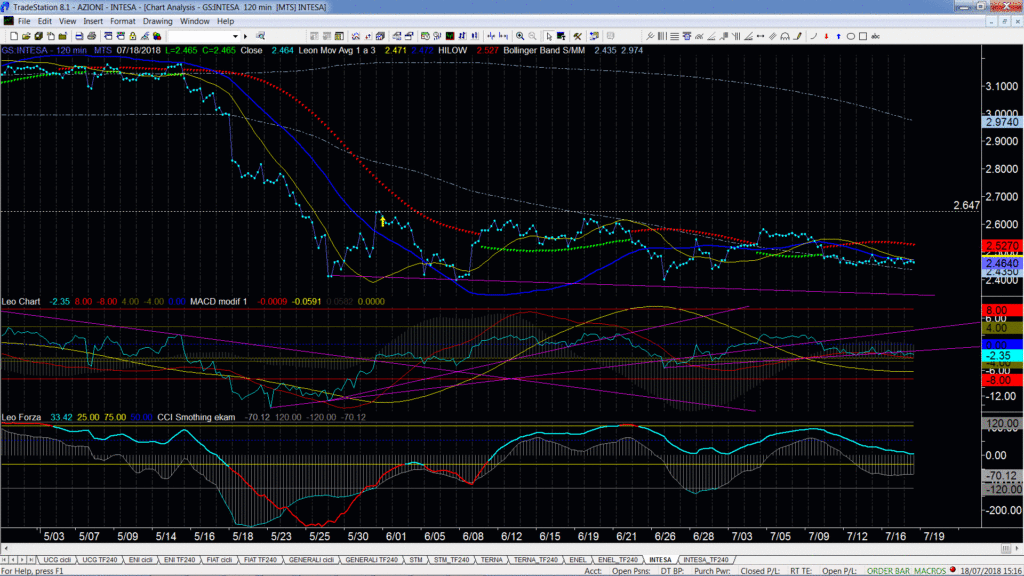
Task: Select the arc drawing tool
Action: click(x=785, y=37)
